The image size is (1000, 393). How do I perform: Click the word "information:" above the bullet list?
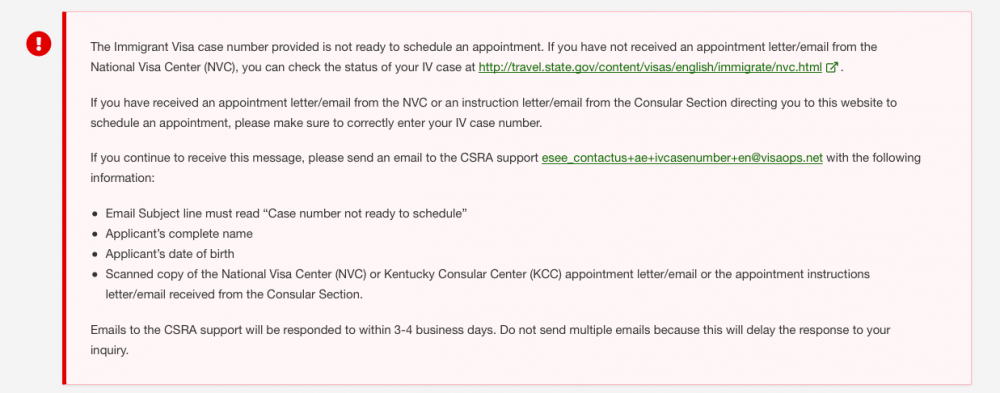(x=122, y=178)
